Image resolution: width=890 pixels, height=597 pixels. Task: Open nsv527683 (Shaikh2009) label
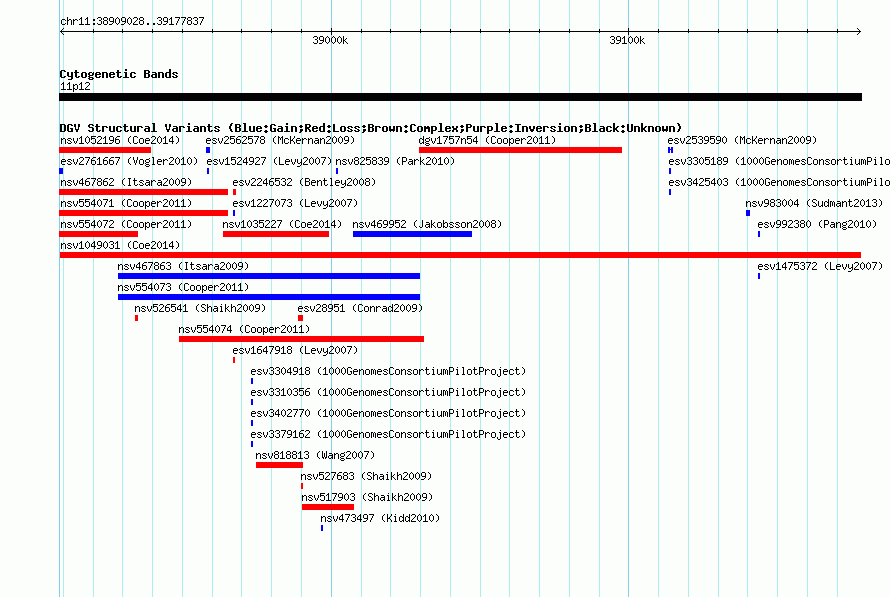(366, 476)
